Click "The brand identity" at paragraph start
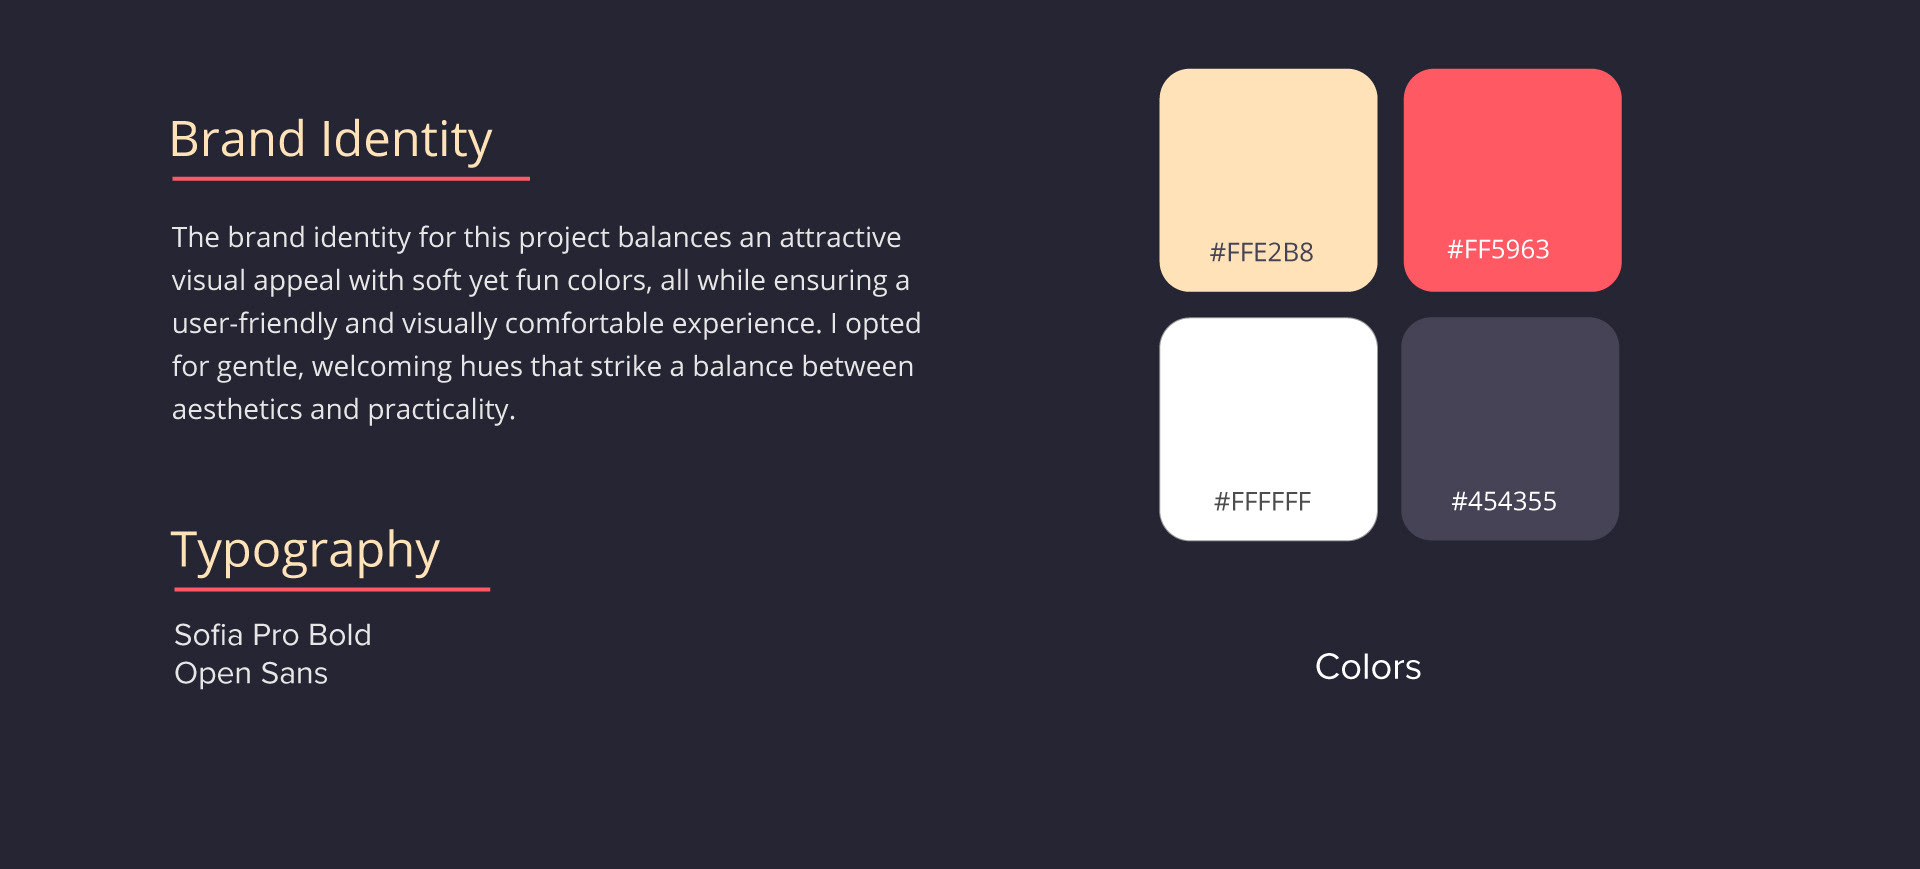1920x869 pixels. coord(238,238)
